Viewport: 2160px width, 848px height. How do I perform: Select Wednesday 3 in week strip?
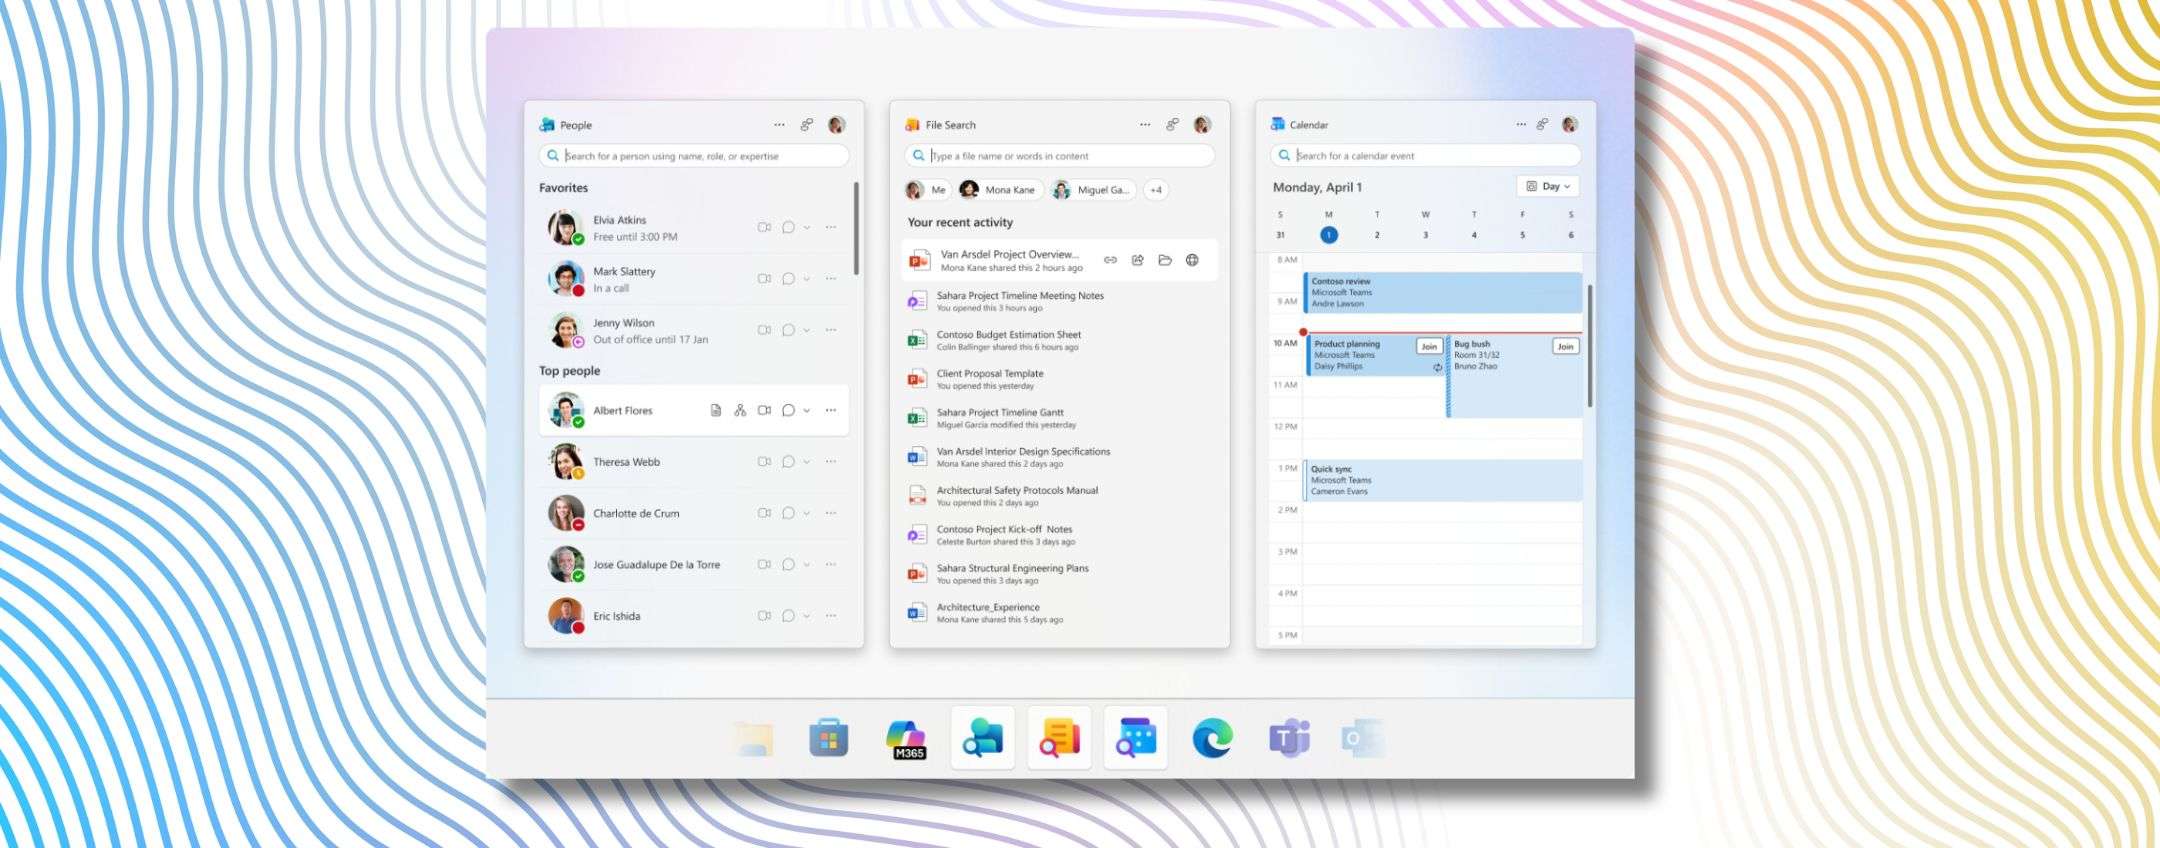pyautogui.click(x=1425, y=235)
